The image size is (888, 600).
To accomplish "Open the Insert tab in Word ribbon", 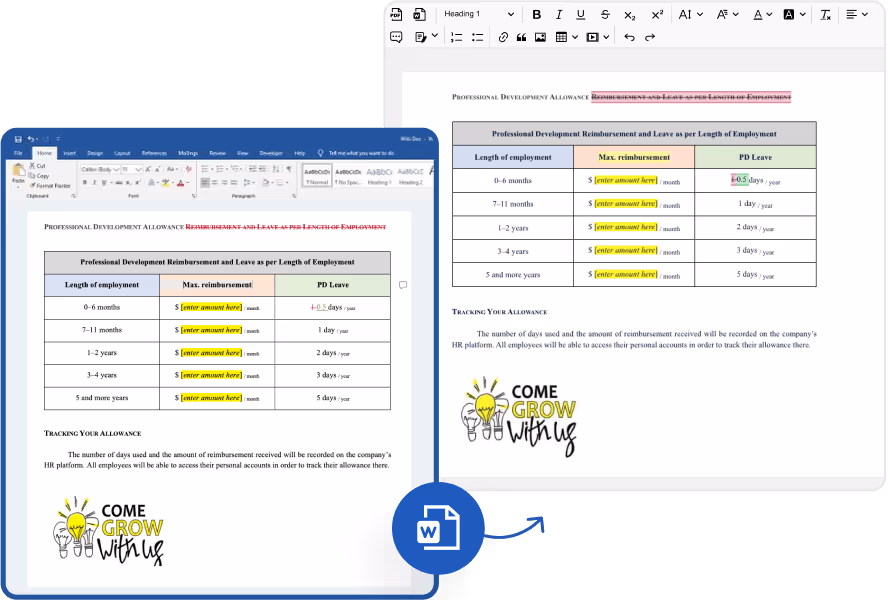I will 69,153.
